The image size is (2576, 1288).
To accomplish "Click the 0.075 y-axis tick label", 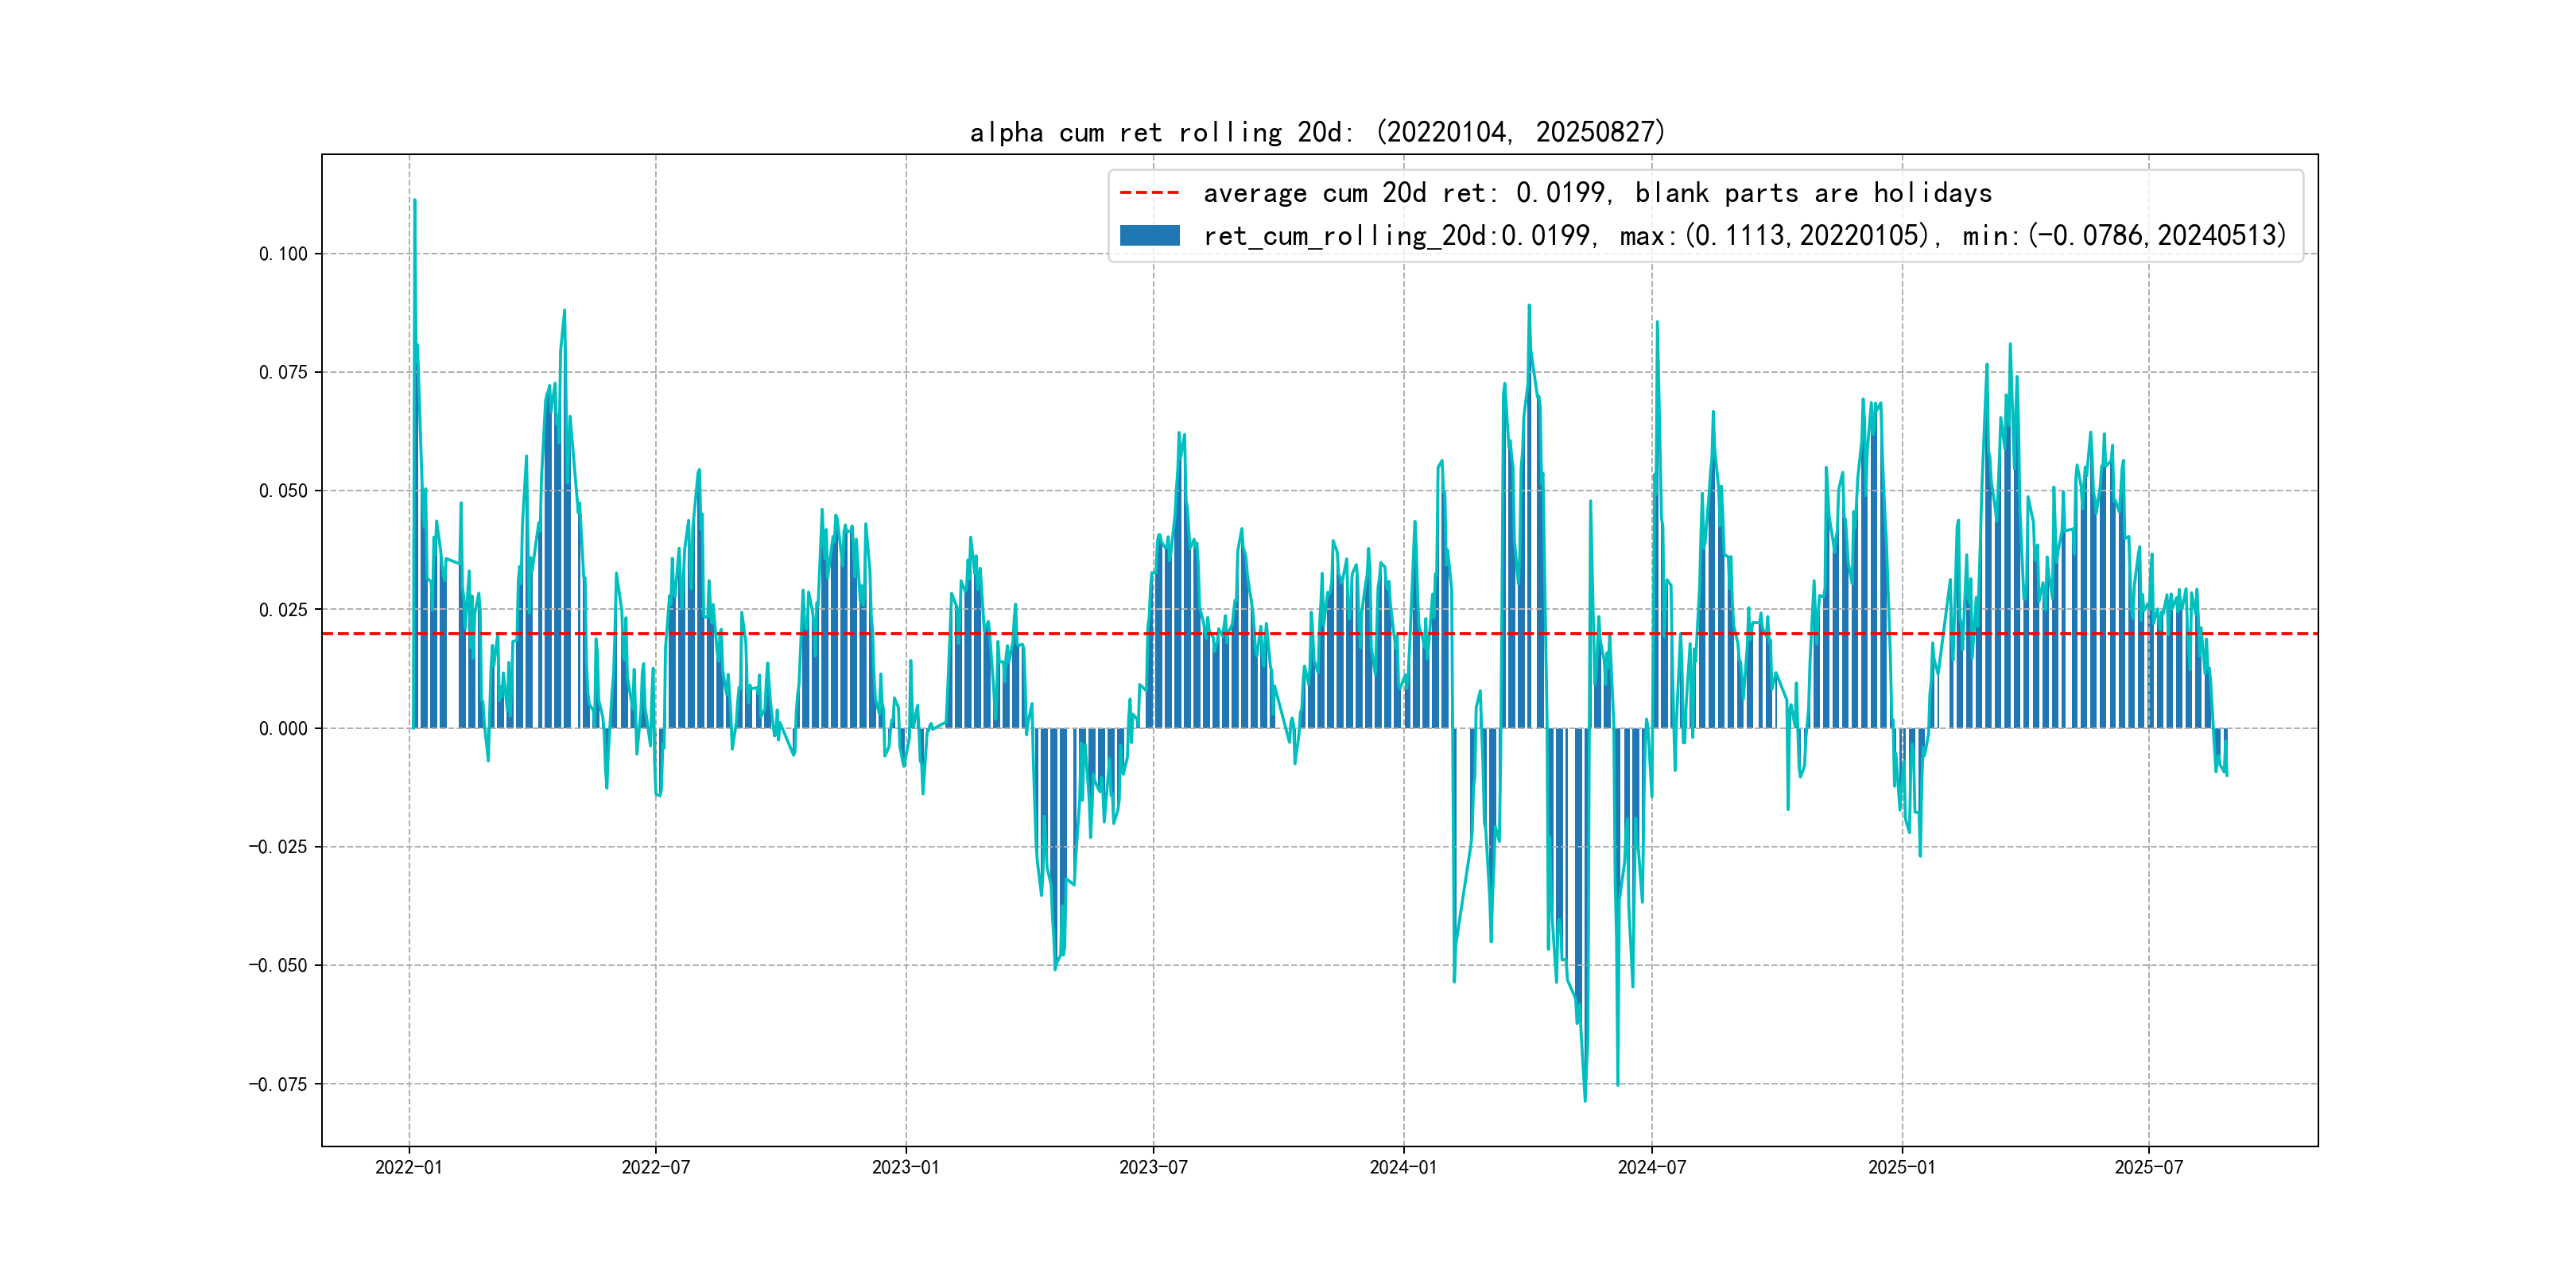I will [x=283, y=373].
